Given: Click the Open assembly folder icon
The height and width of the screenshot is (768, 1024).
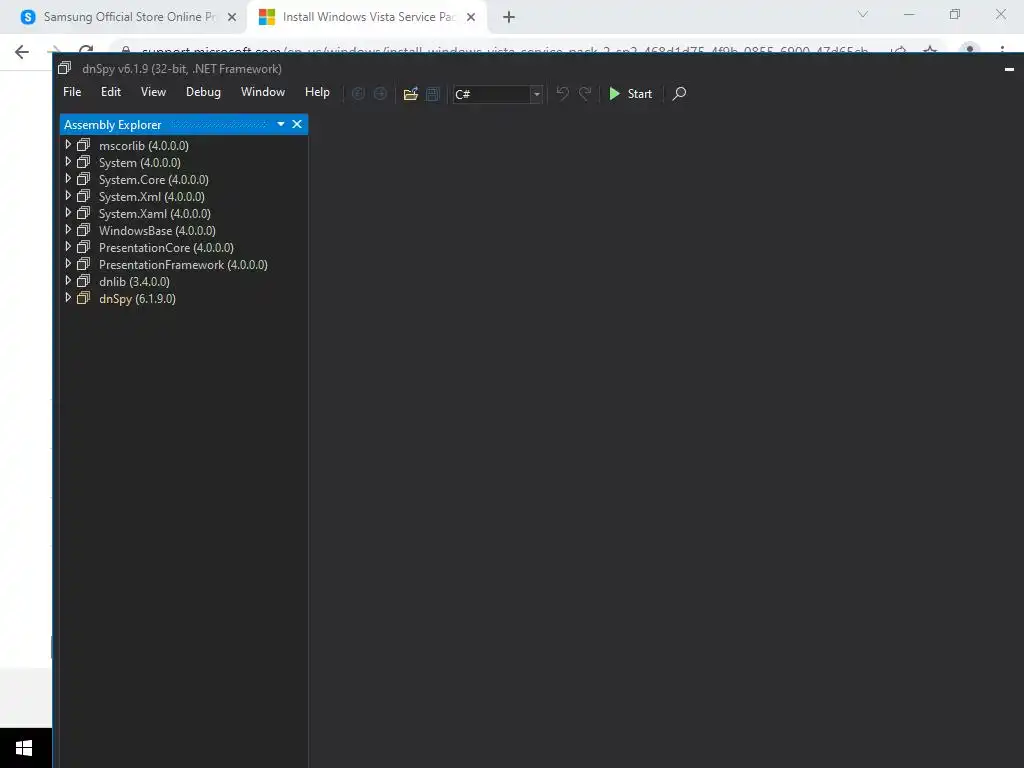Looking at the screenshot, I should (x=411, y=94).
